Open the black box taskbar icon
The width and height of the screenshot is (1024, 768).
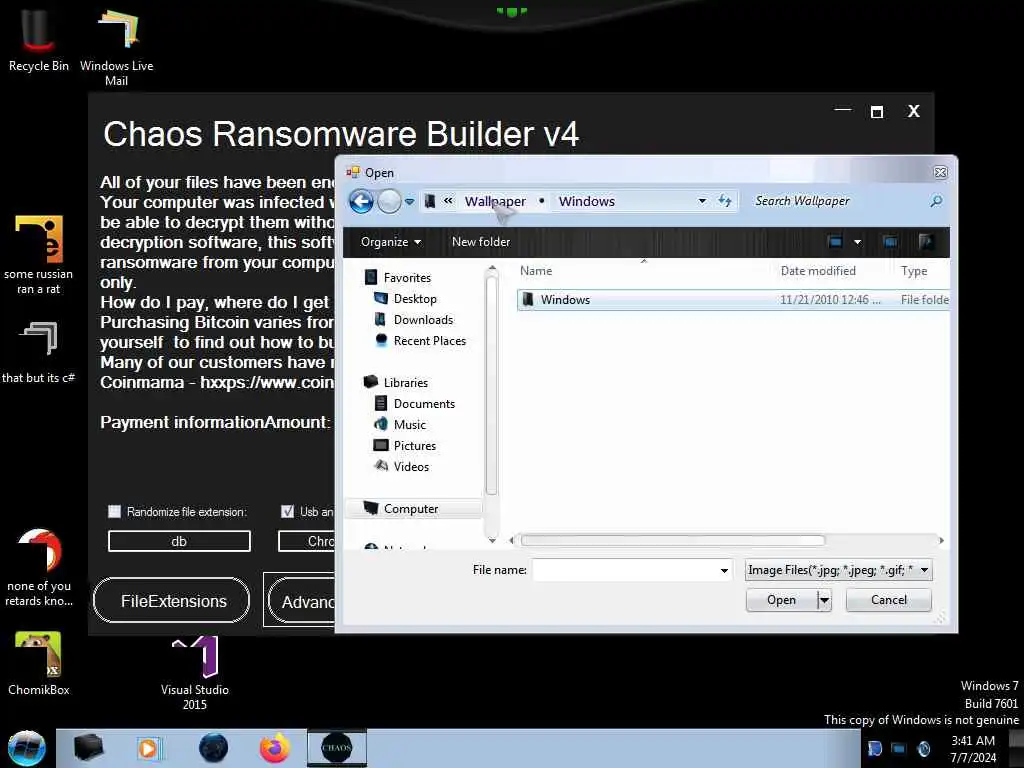89,748
